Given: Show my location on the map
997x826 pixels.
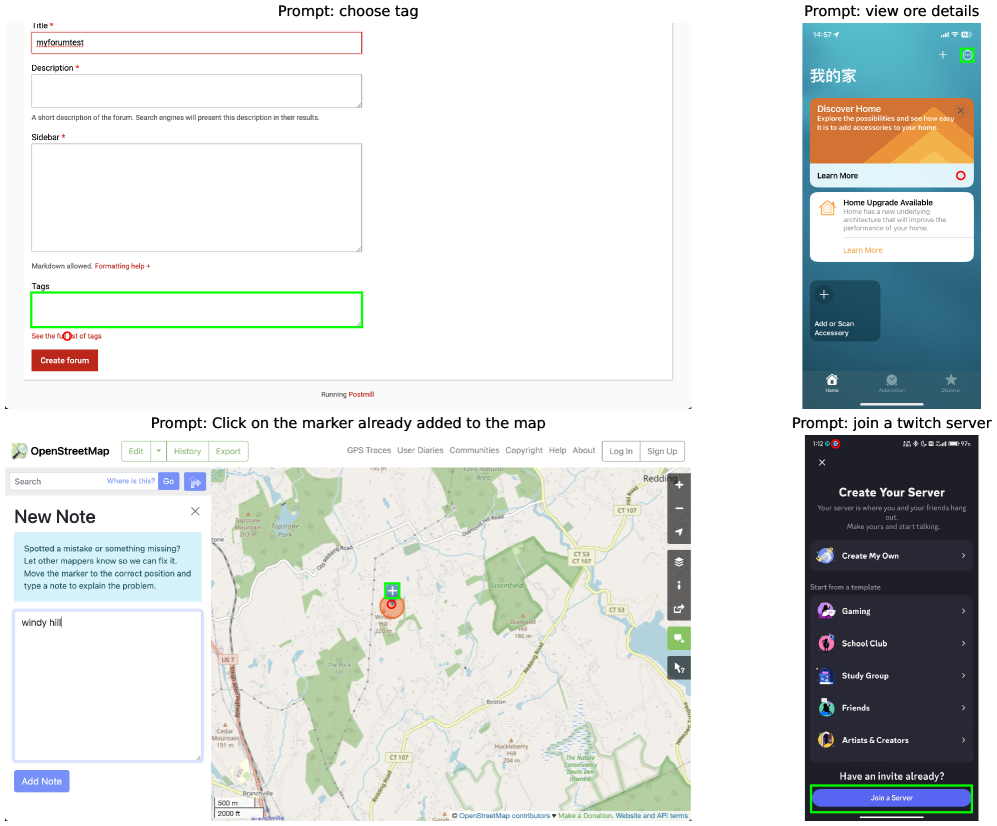Looking at the screenshot, I should click(678, 532).
